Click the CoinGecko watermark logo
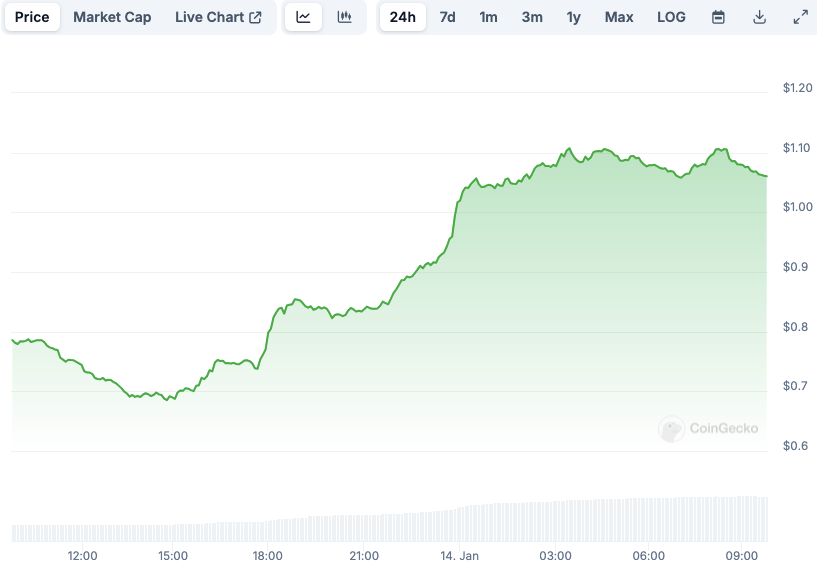The image size is (817, 581). pos(708,429)
